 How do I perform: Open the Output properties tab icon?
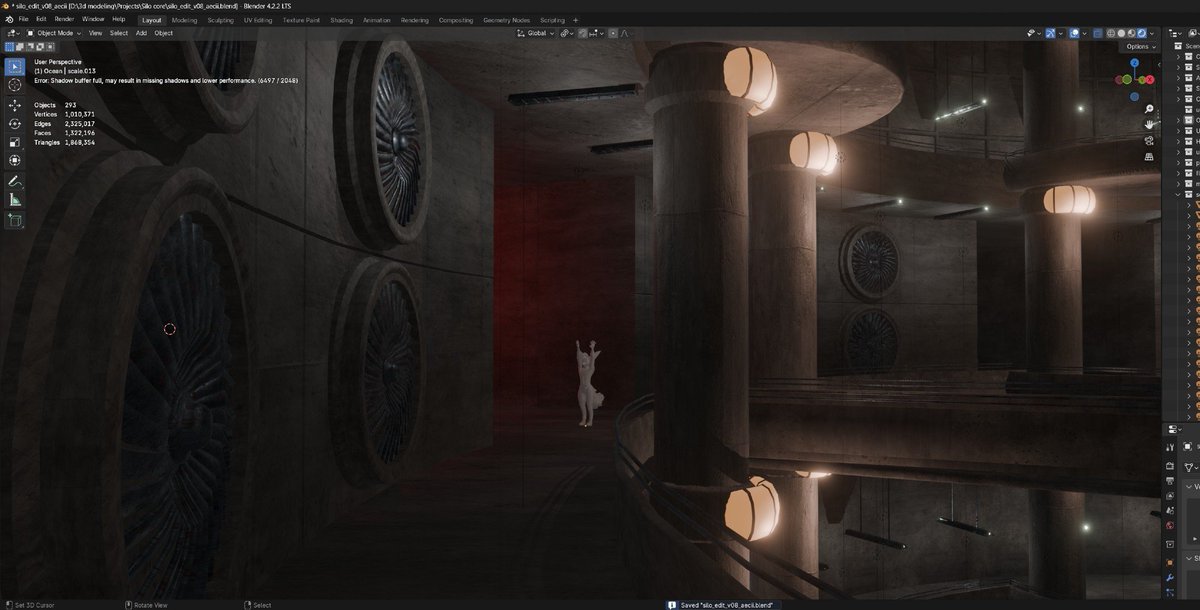pyautogui.click(x=1170, y=480)
